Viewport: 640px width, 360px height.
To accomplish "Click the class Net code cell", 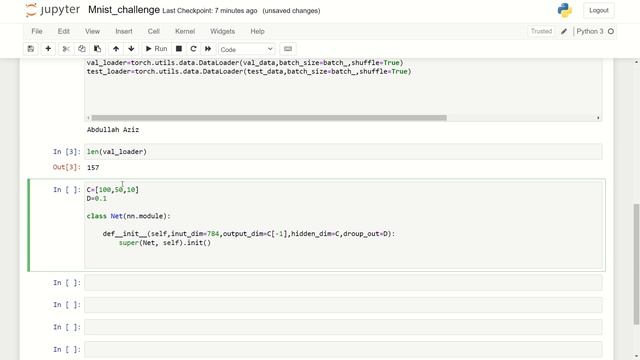I will point(343,224).
